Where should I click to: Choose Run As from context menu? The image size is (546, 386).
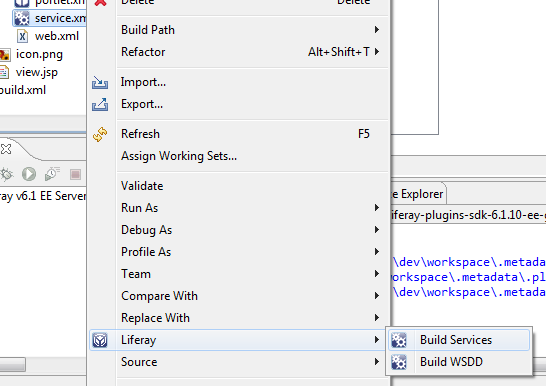tap(239, 208)
